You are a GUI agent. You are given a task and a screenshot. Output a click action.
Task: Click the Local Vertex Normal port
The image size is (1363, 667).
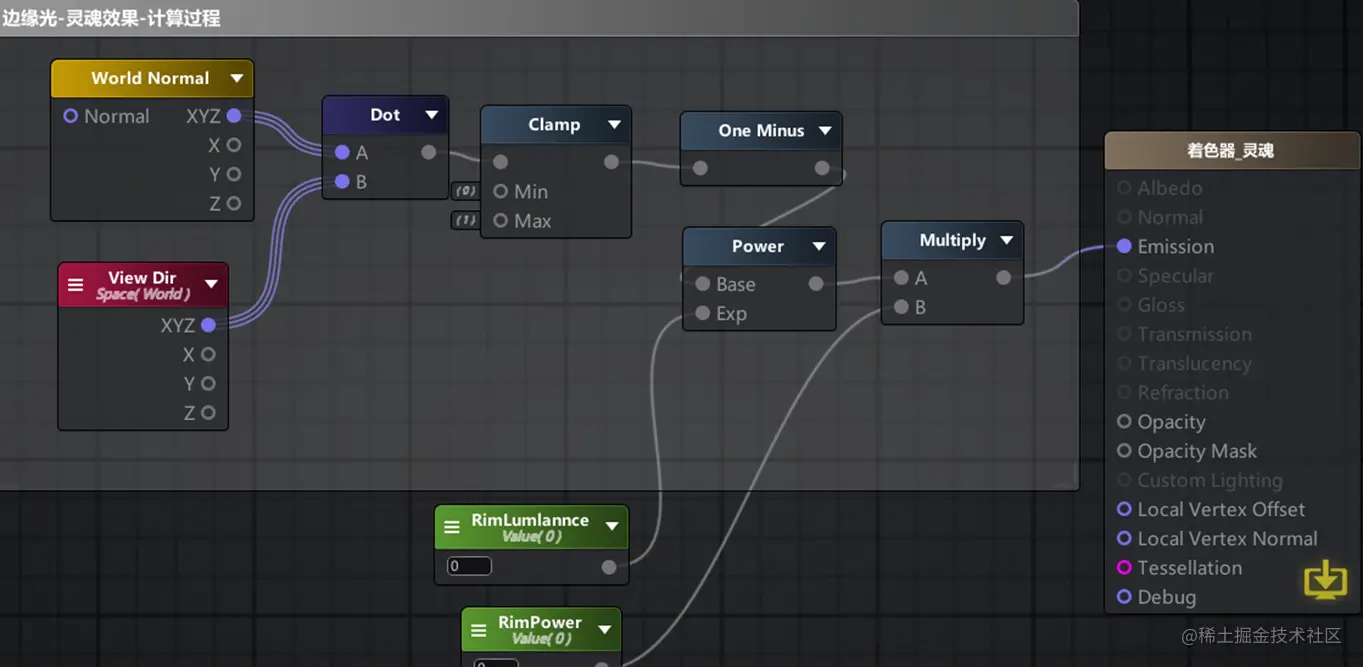pyautogui.click(x=1124, y=538)
